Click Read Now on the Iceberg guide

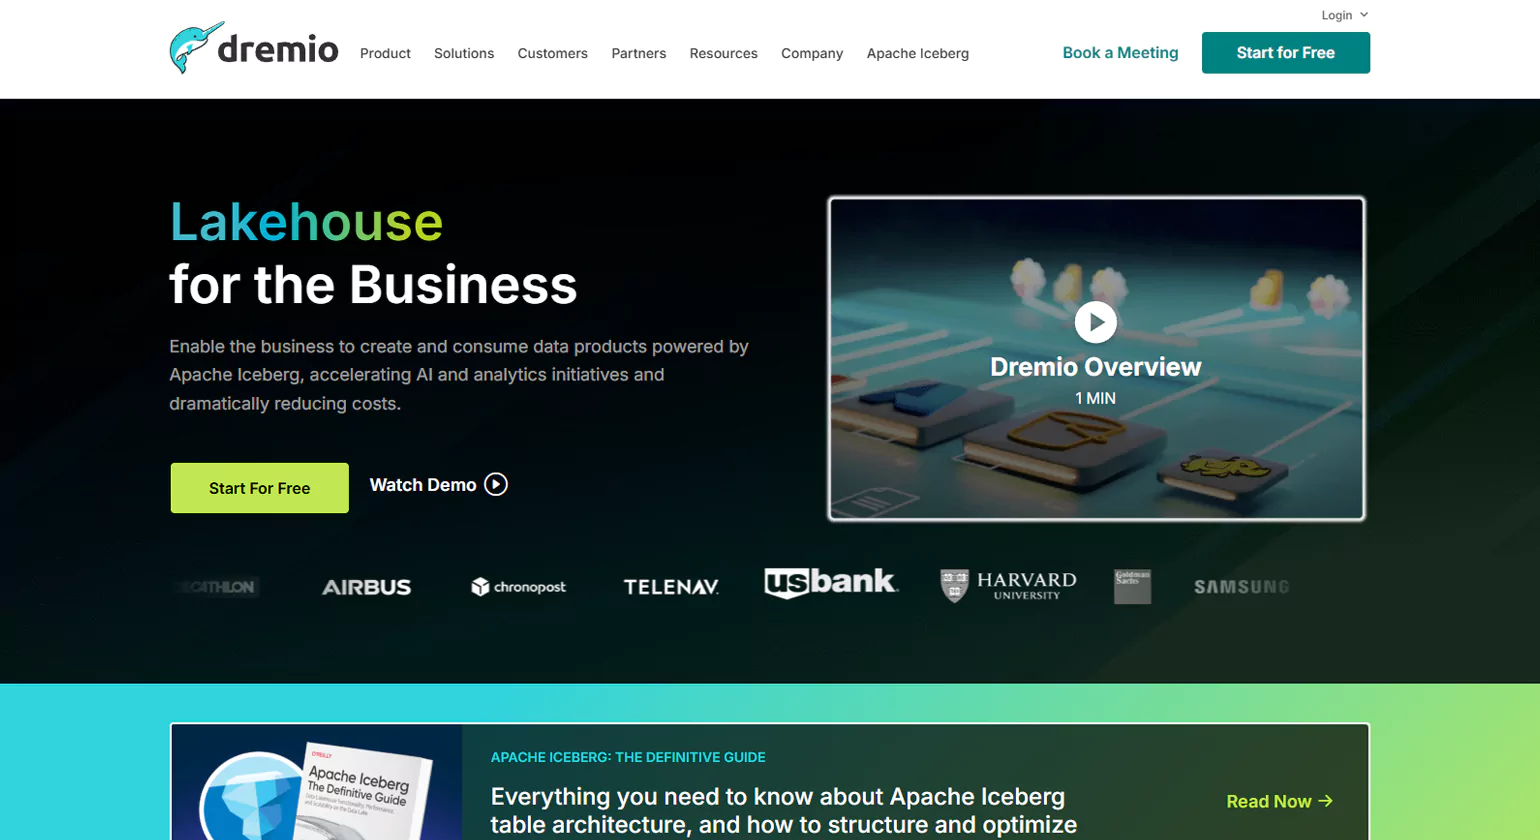coord(1279,801)
